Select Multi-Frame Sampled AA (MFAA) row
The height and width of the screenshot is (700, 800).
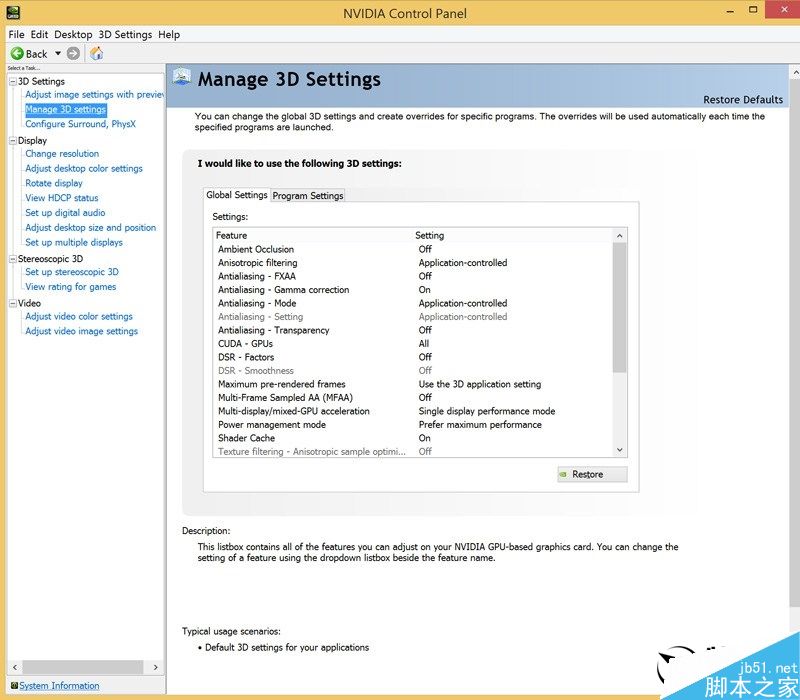pos(413,398)
